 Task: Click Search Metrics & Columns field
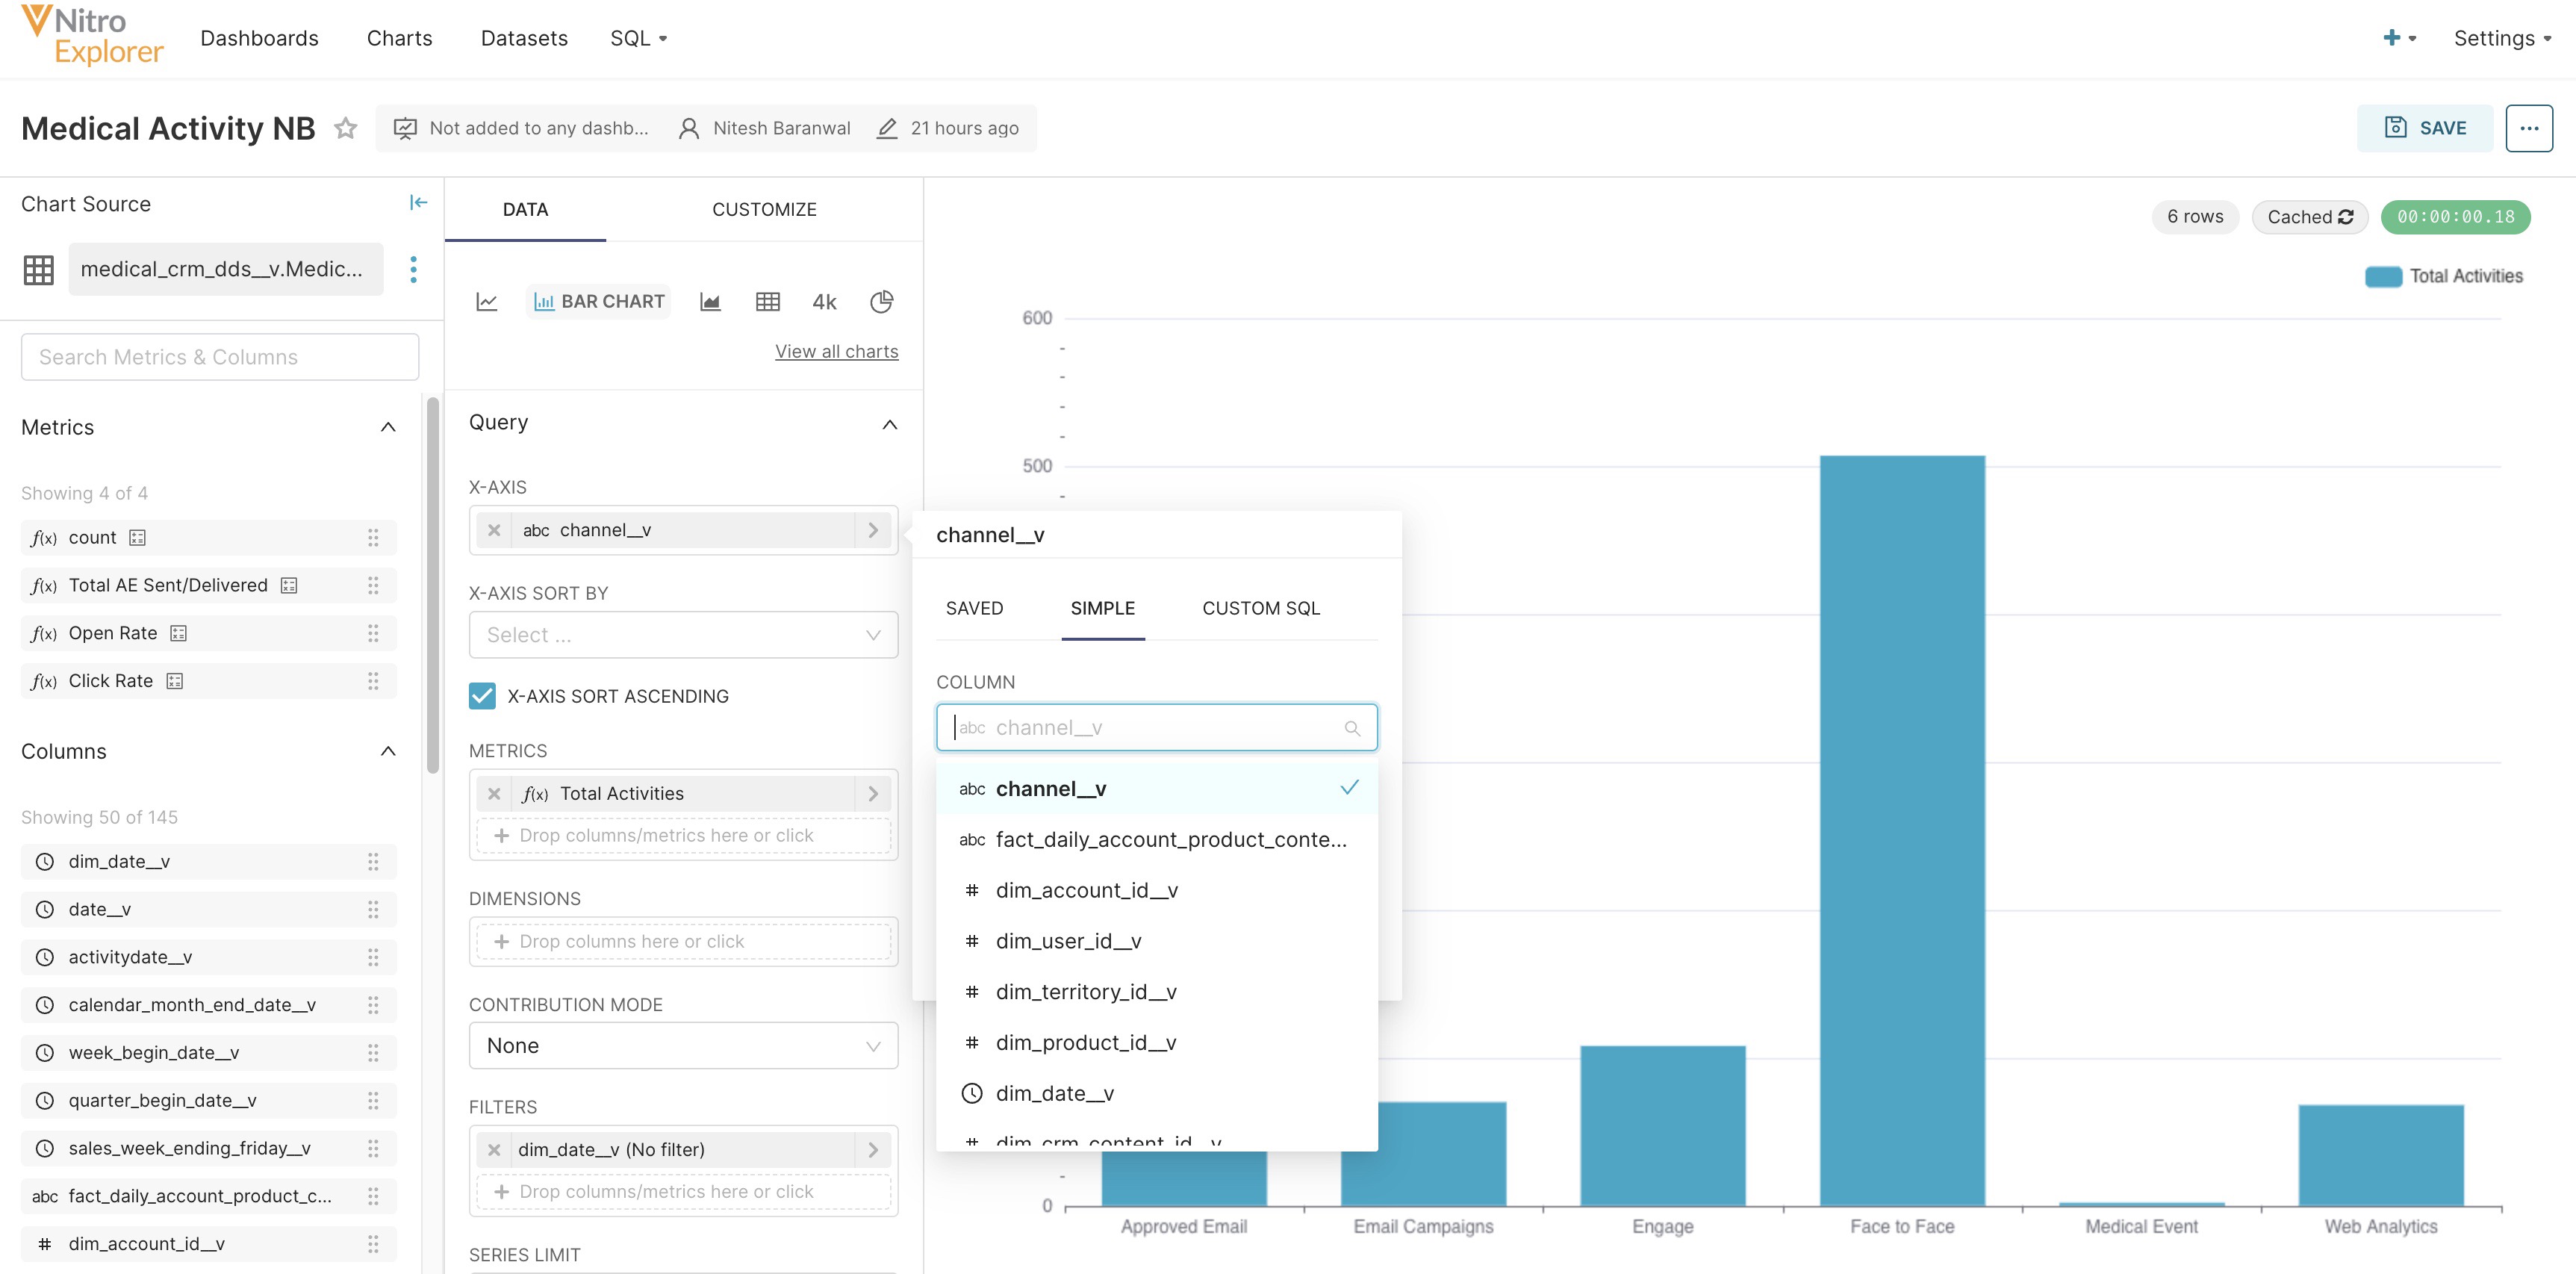click(220, 357)
